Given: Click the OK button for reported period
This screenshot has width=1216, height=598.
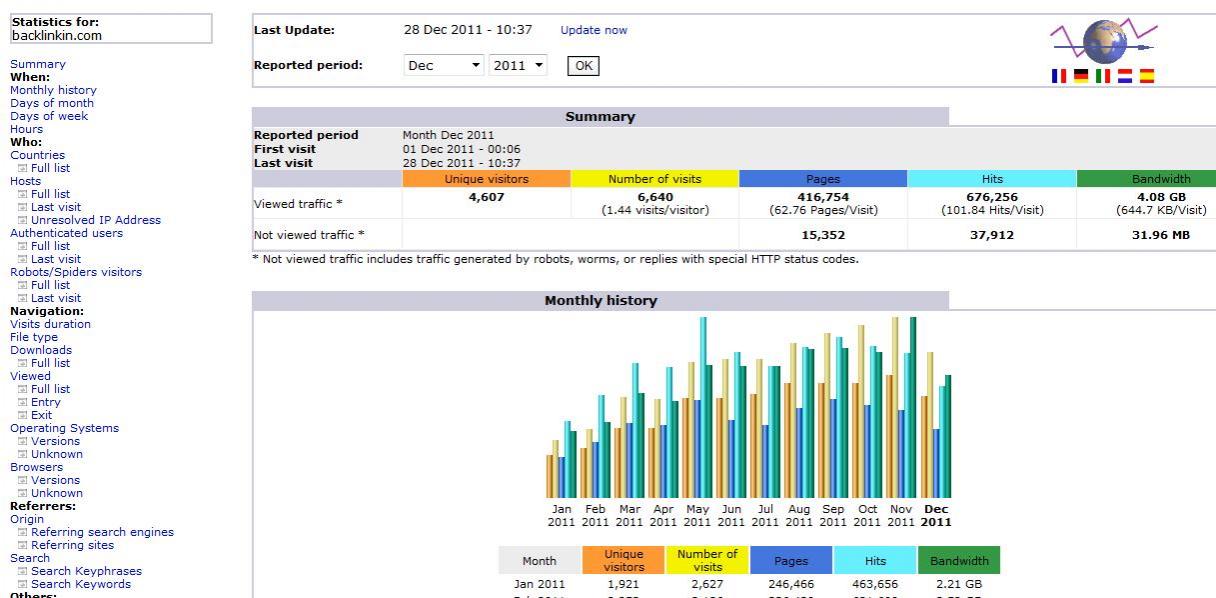Looking at the screenshot, I should tap(583, 66).
